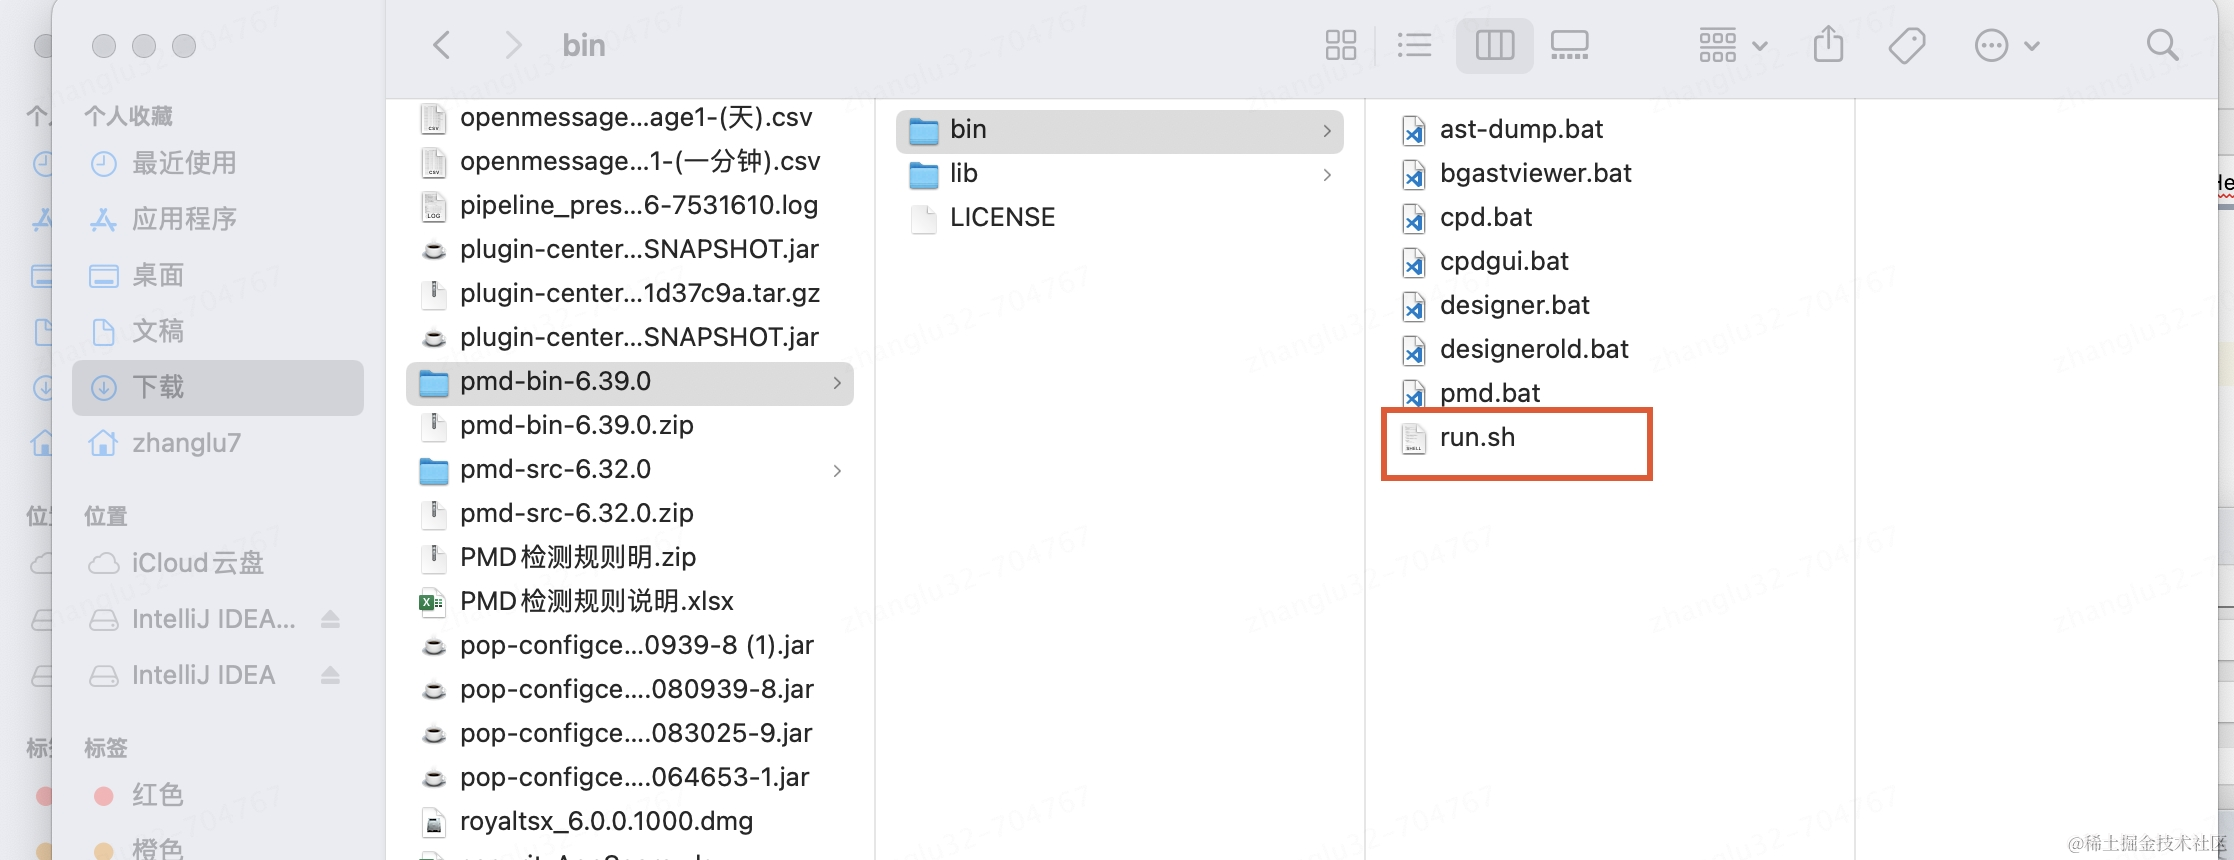The width and height of the screenshot is (2234, 860).
Task: Click the search magnifier icon
Action: [2162, 45]
